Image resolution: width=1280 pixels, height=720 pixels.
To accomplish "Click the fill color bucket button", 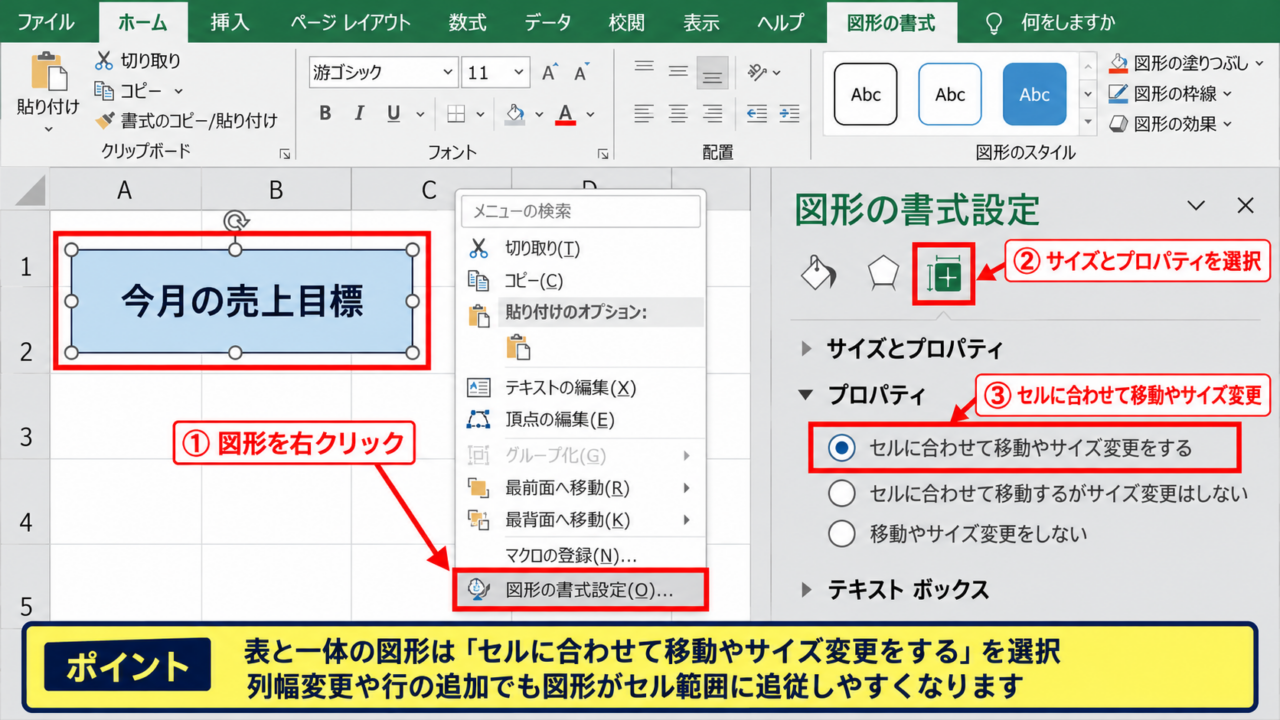I will [516, 114].
